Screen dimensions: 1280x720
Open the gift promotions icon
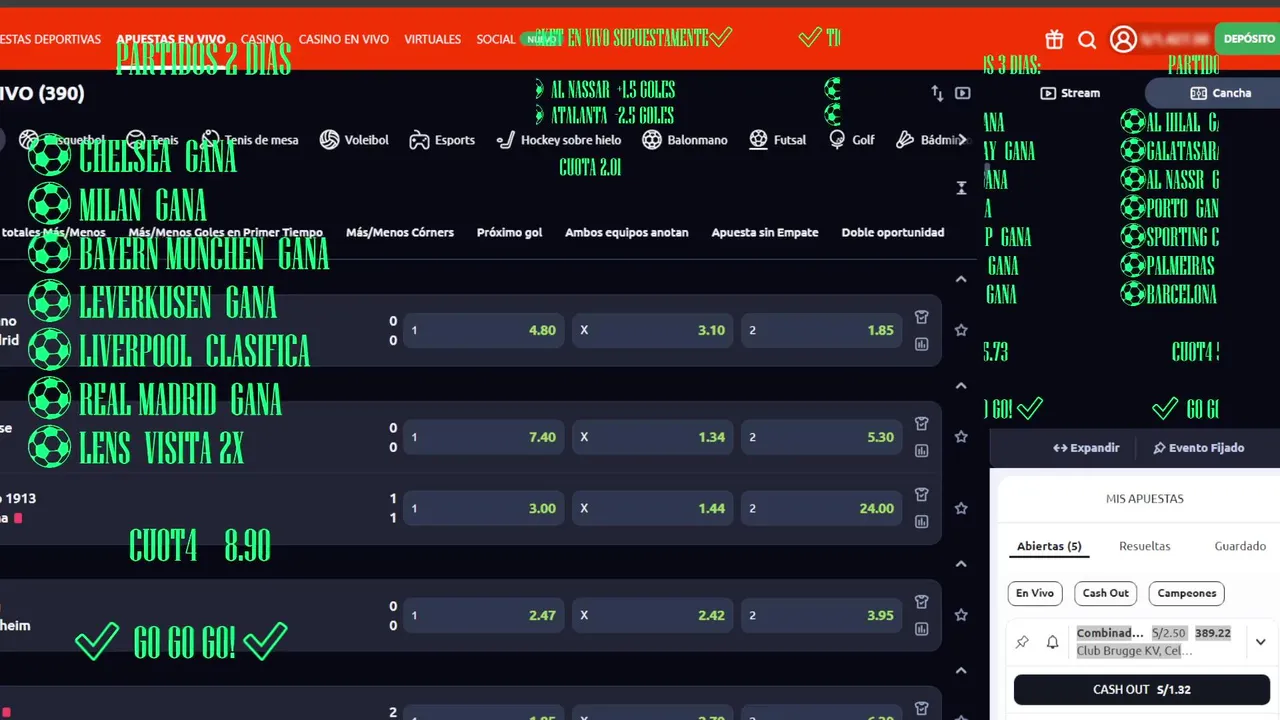pos(1054,40)
